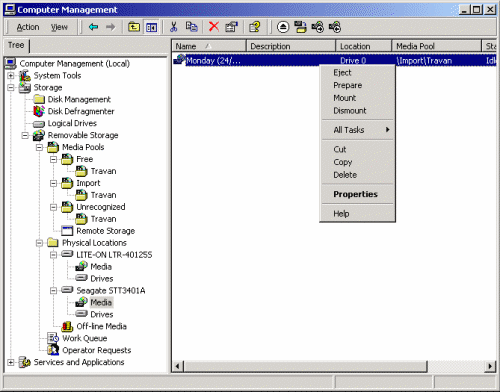
Task: Open the All Tasks submenu
Action: [x=357, y=130]
